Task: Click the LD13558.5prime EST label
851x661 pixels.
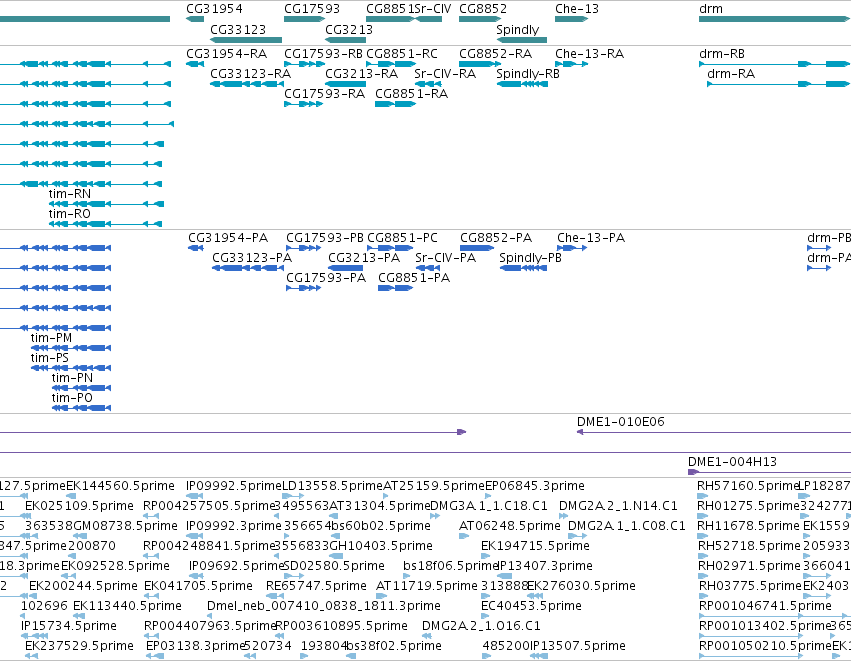Action: pyautogui.click(x=333, y=486)
